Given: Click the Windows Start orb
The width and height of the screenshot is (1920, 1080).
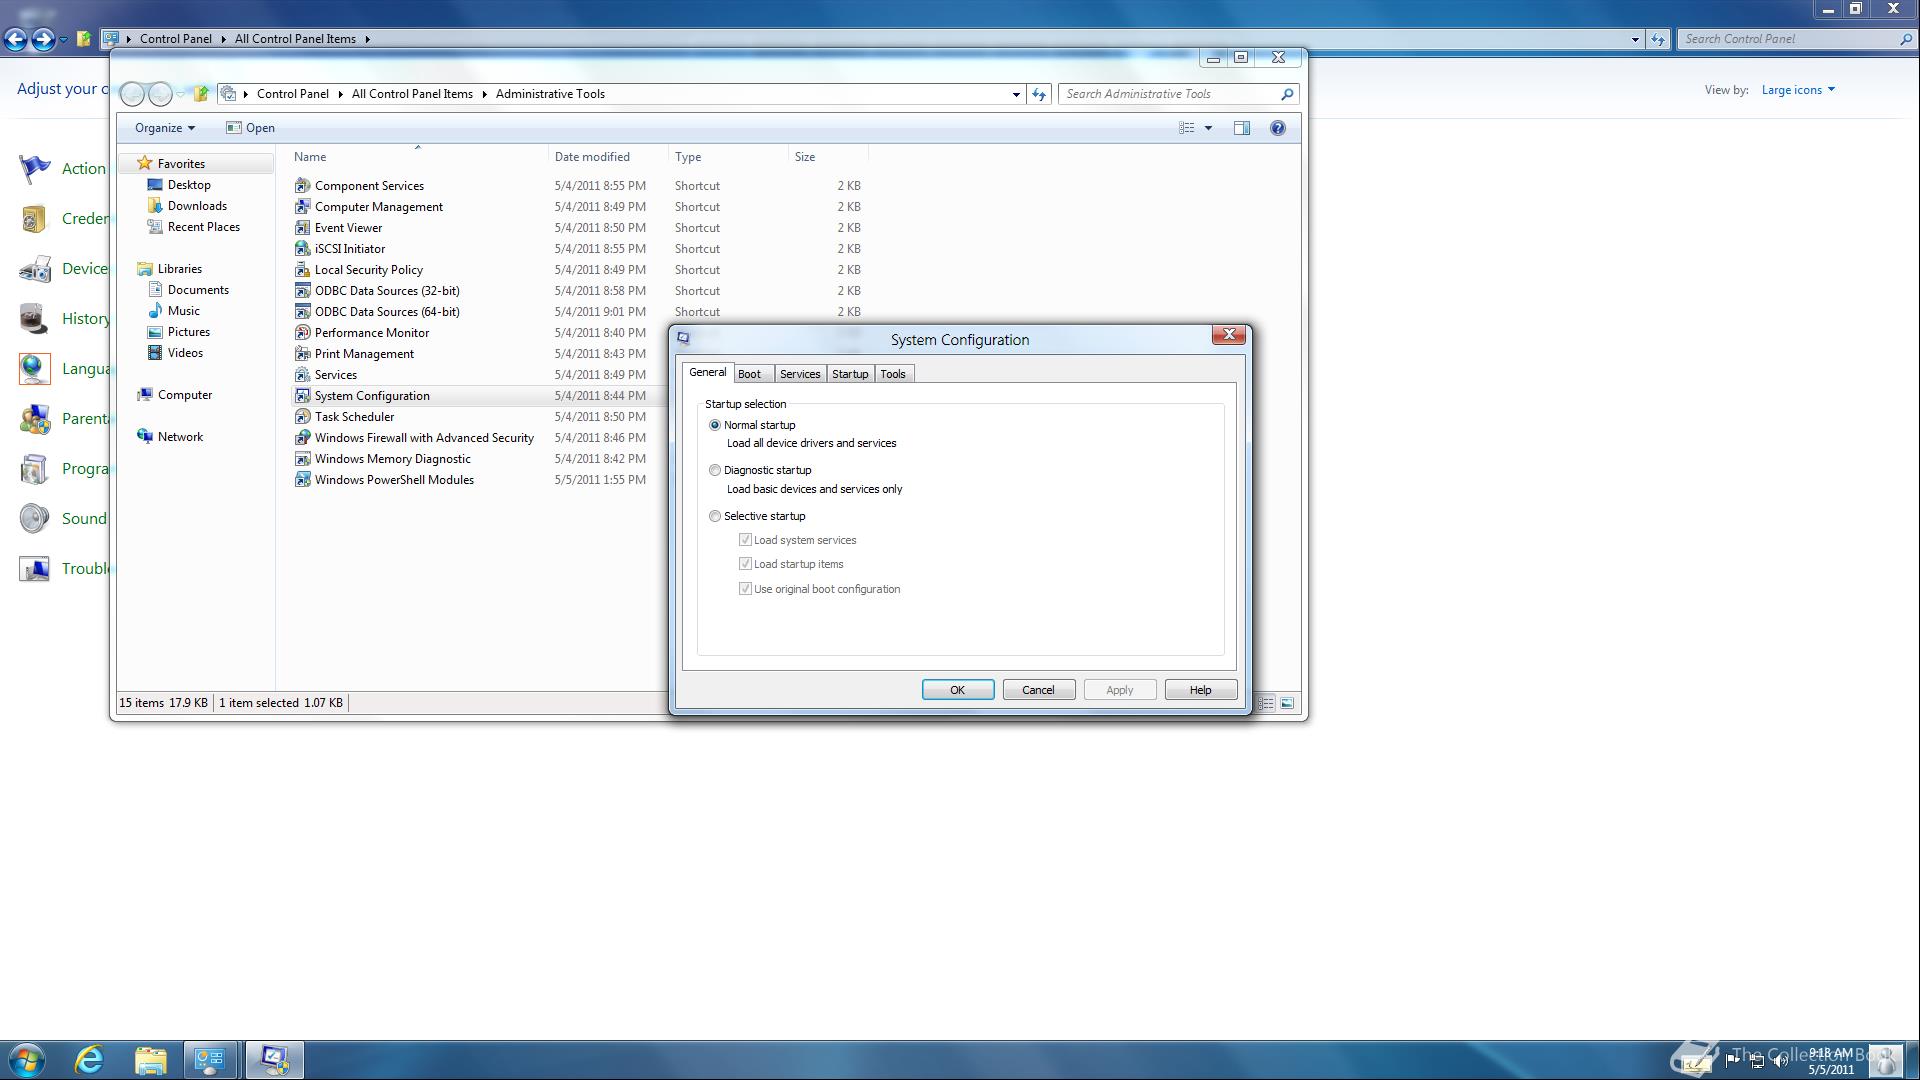Looking at the screenshot, I should [x=27, y=1060].
